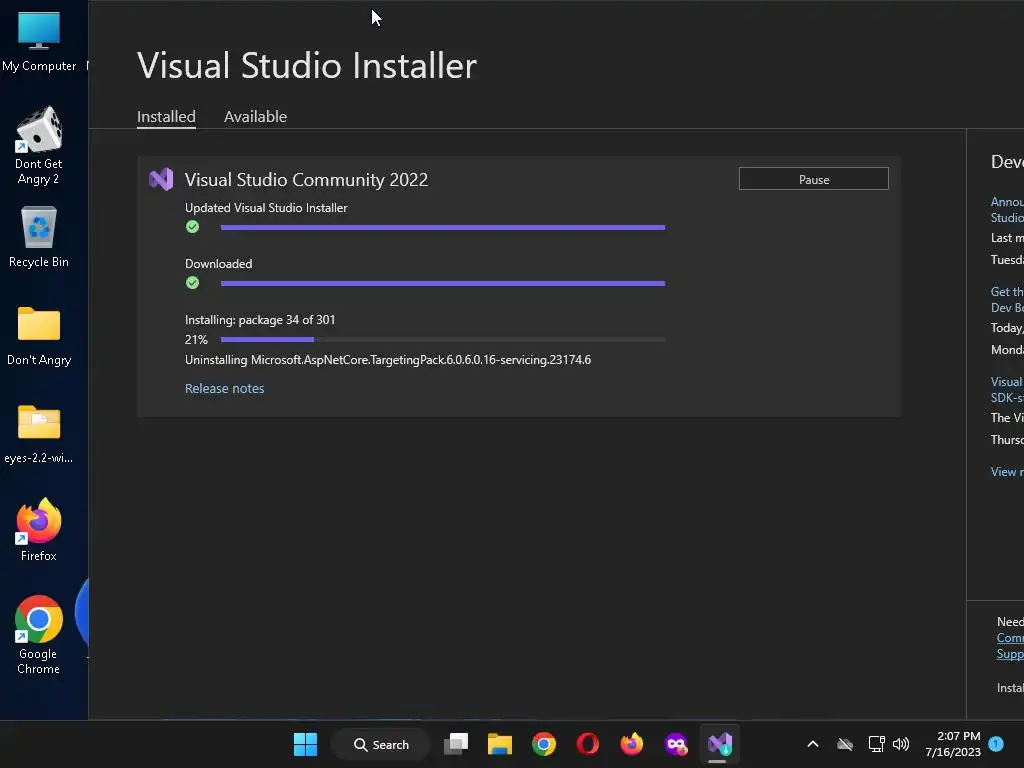Open My Computer desktop icon
Viewport: 1024px width, 768px height.
pos(39,42)
